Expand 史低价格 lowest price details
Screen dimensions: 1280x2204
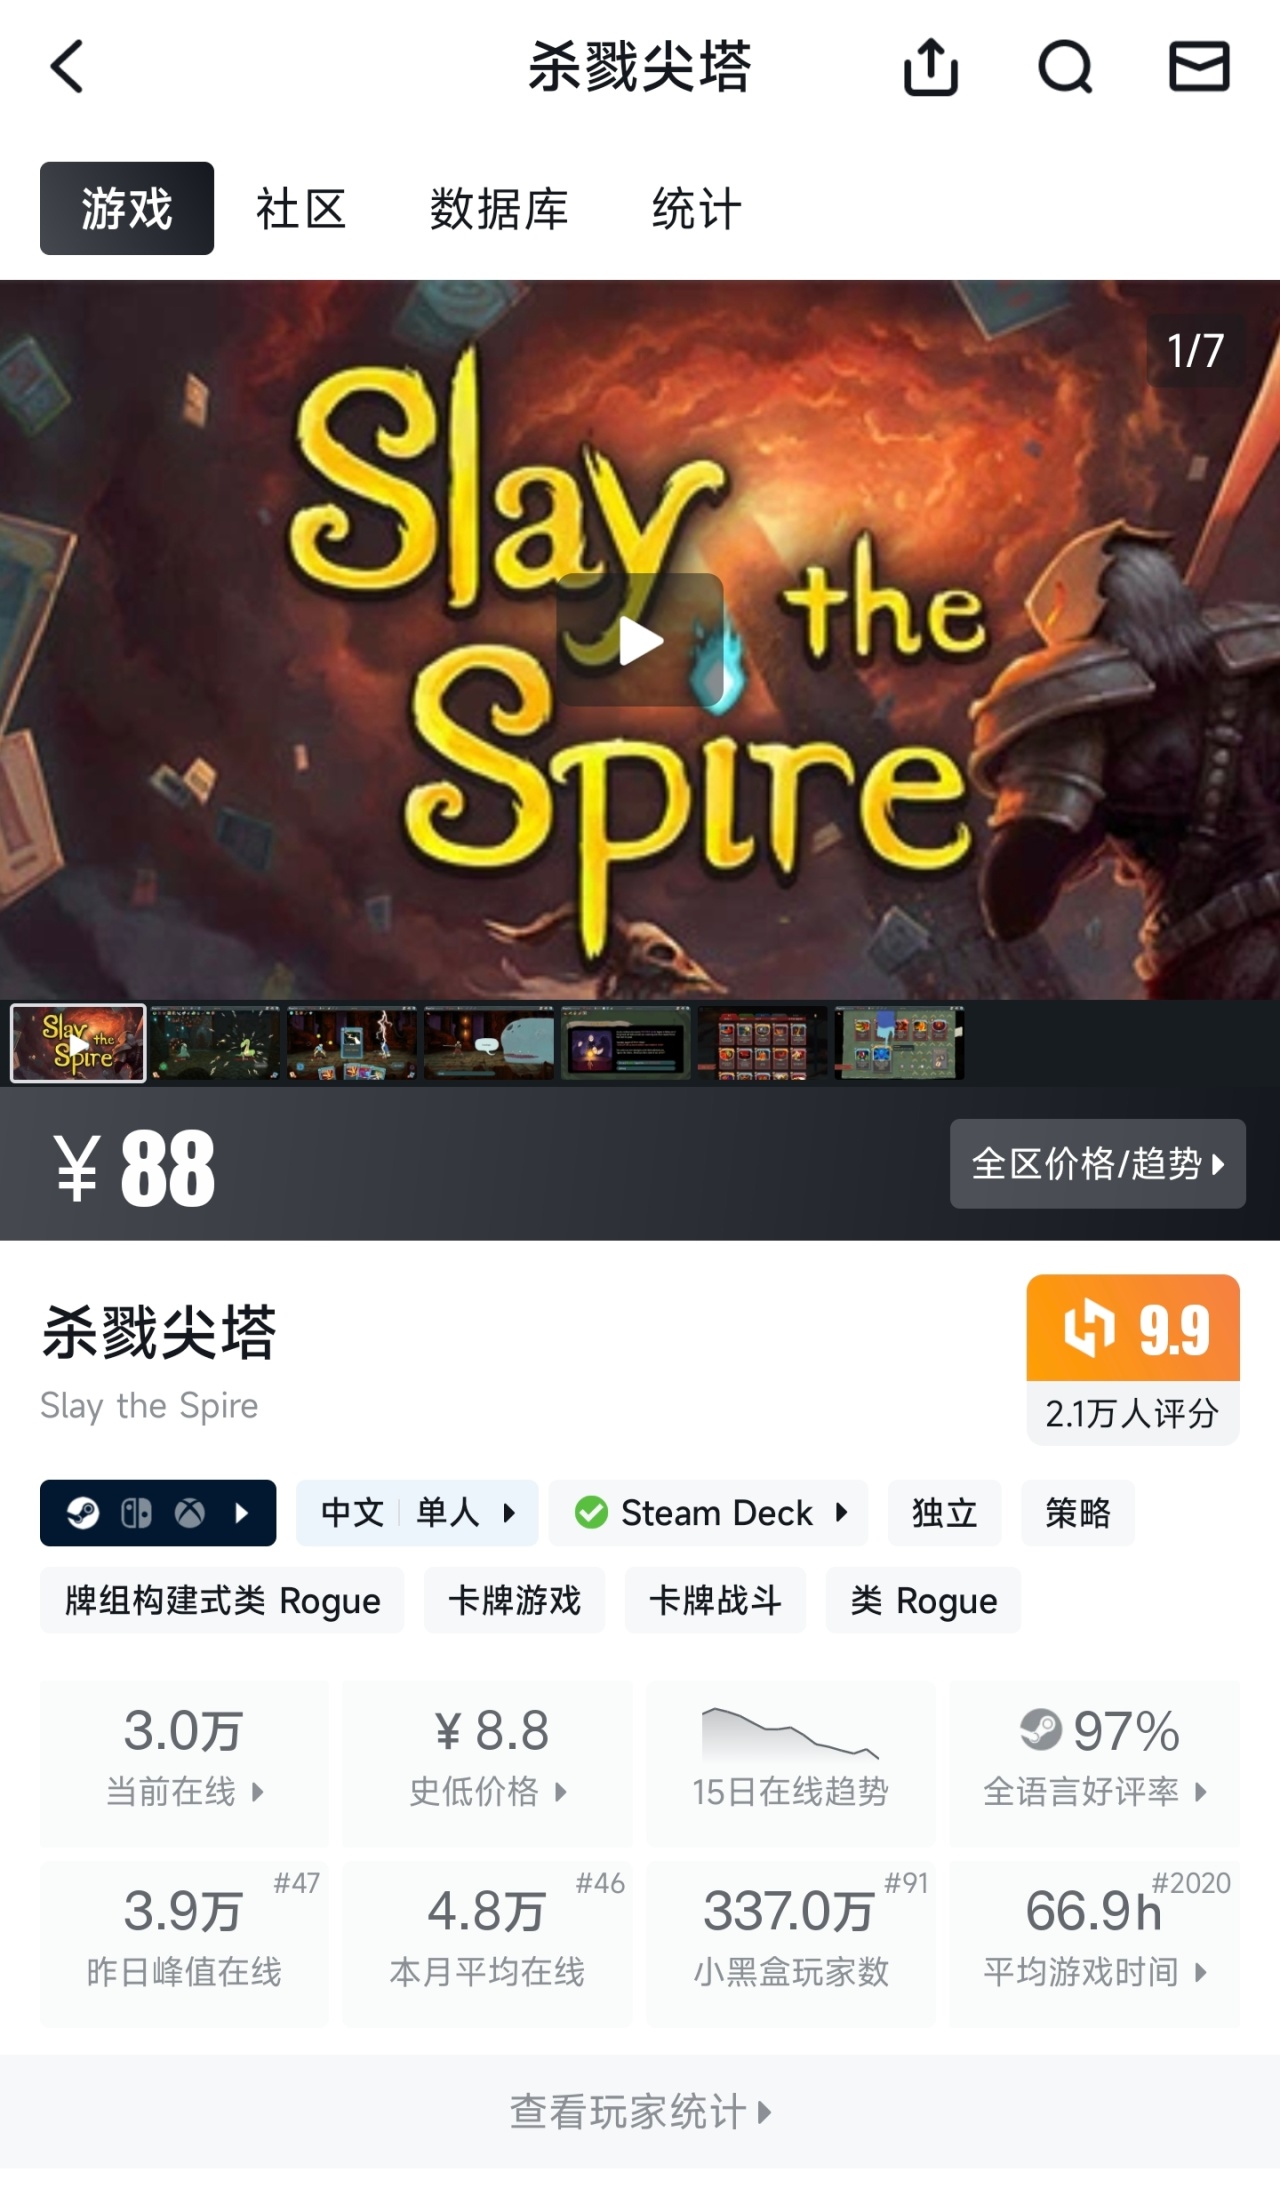[x=487, y=1763]
